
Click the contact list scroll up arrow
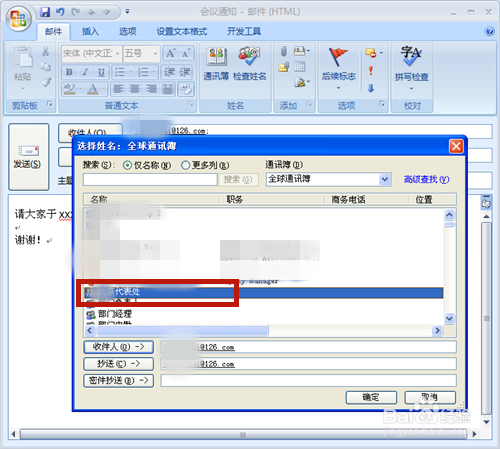449,215
